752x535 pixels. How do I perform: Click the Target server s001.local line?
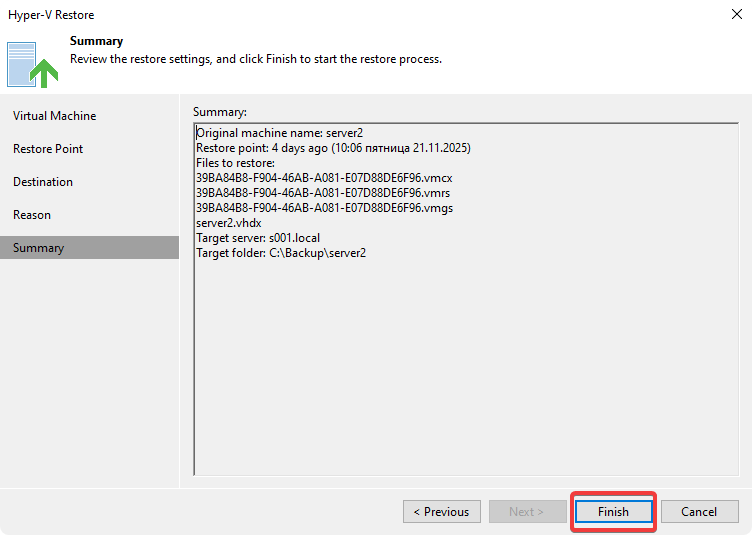click(x=258, y=238)
